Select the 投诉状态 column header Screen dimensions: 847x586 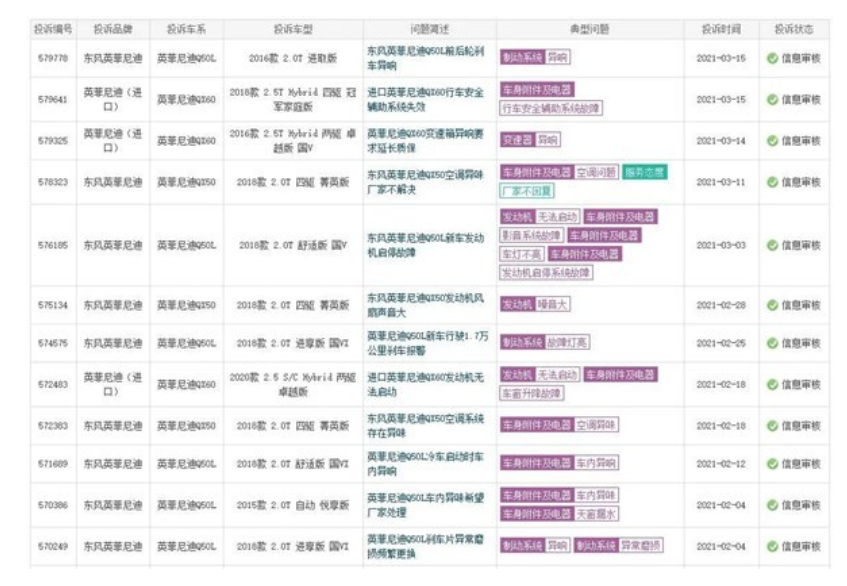point(794,29)
